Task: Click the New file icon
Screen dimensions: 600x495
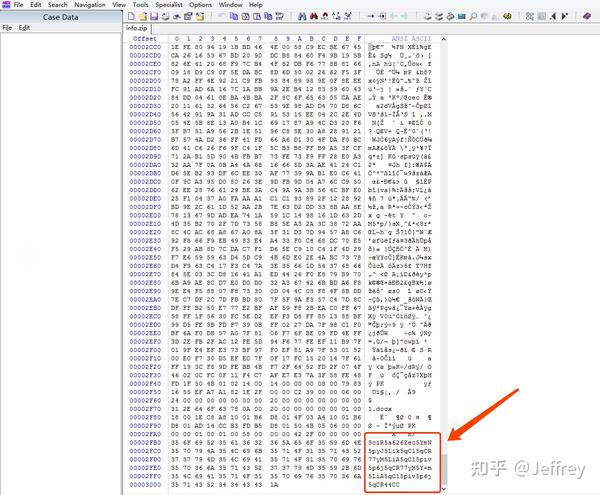Action: 131,16
